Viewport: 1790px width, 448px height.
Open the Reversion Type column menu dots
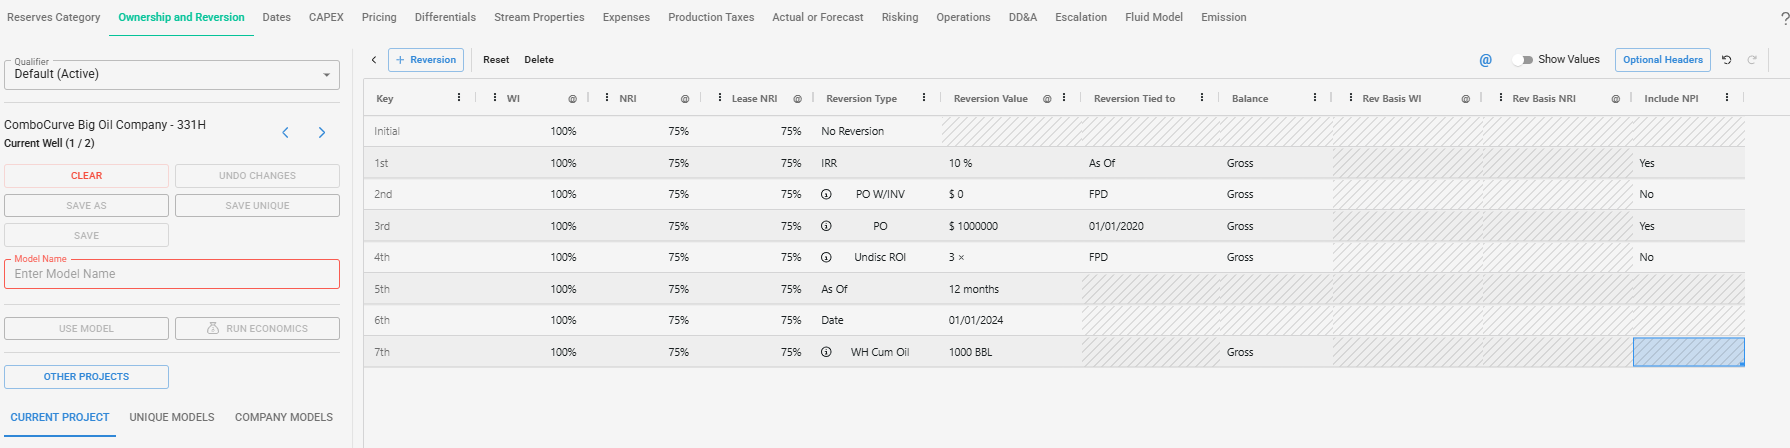pos(924,98)
